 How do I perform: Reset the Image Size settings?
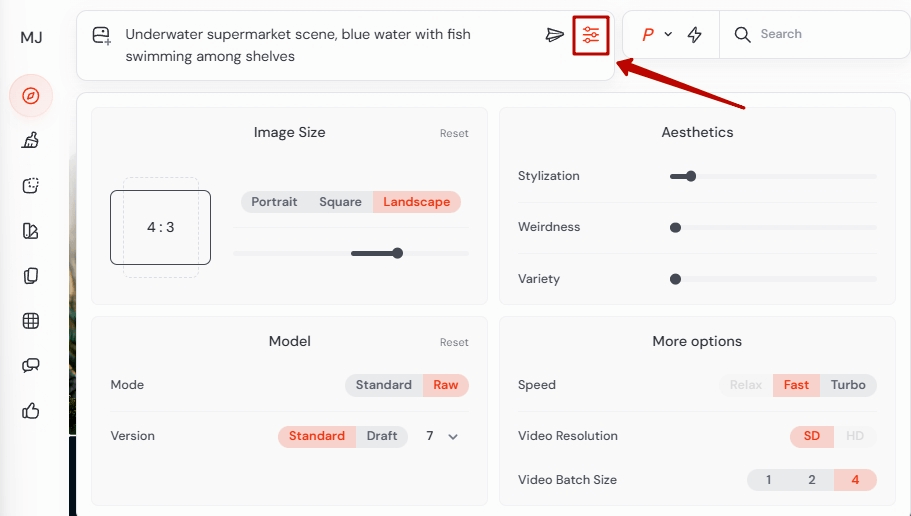click(x=454, y=133)
